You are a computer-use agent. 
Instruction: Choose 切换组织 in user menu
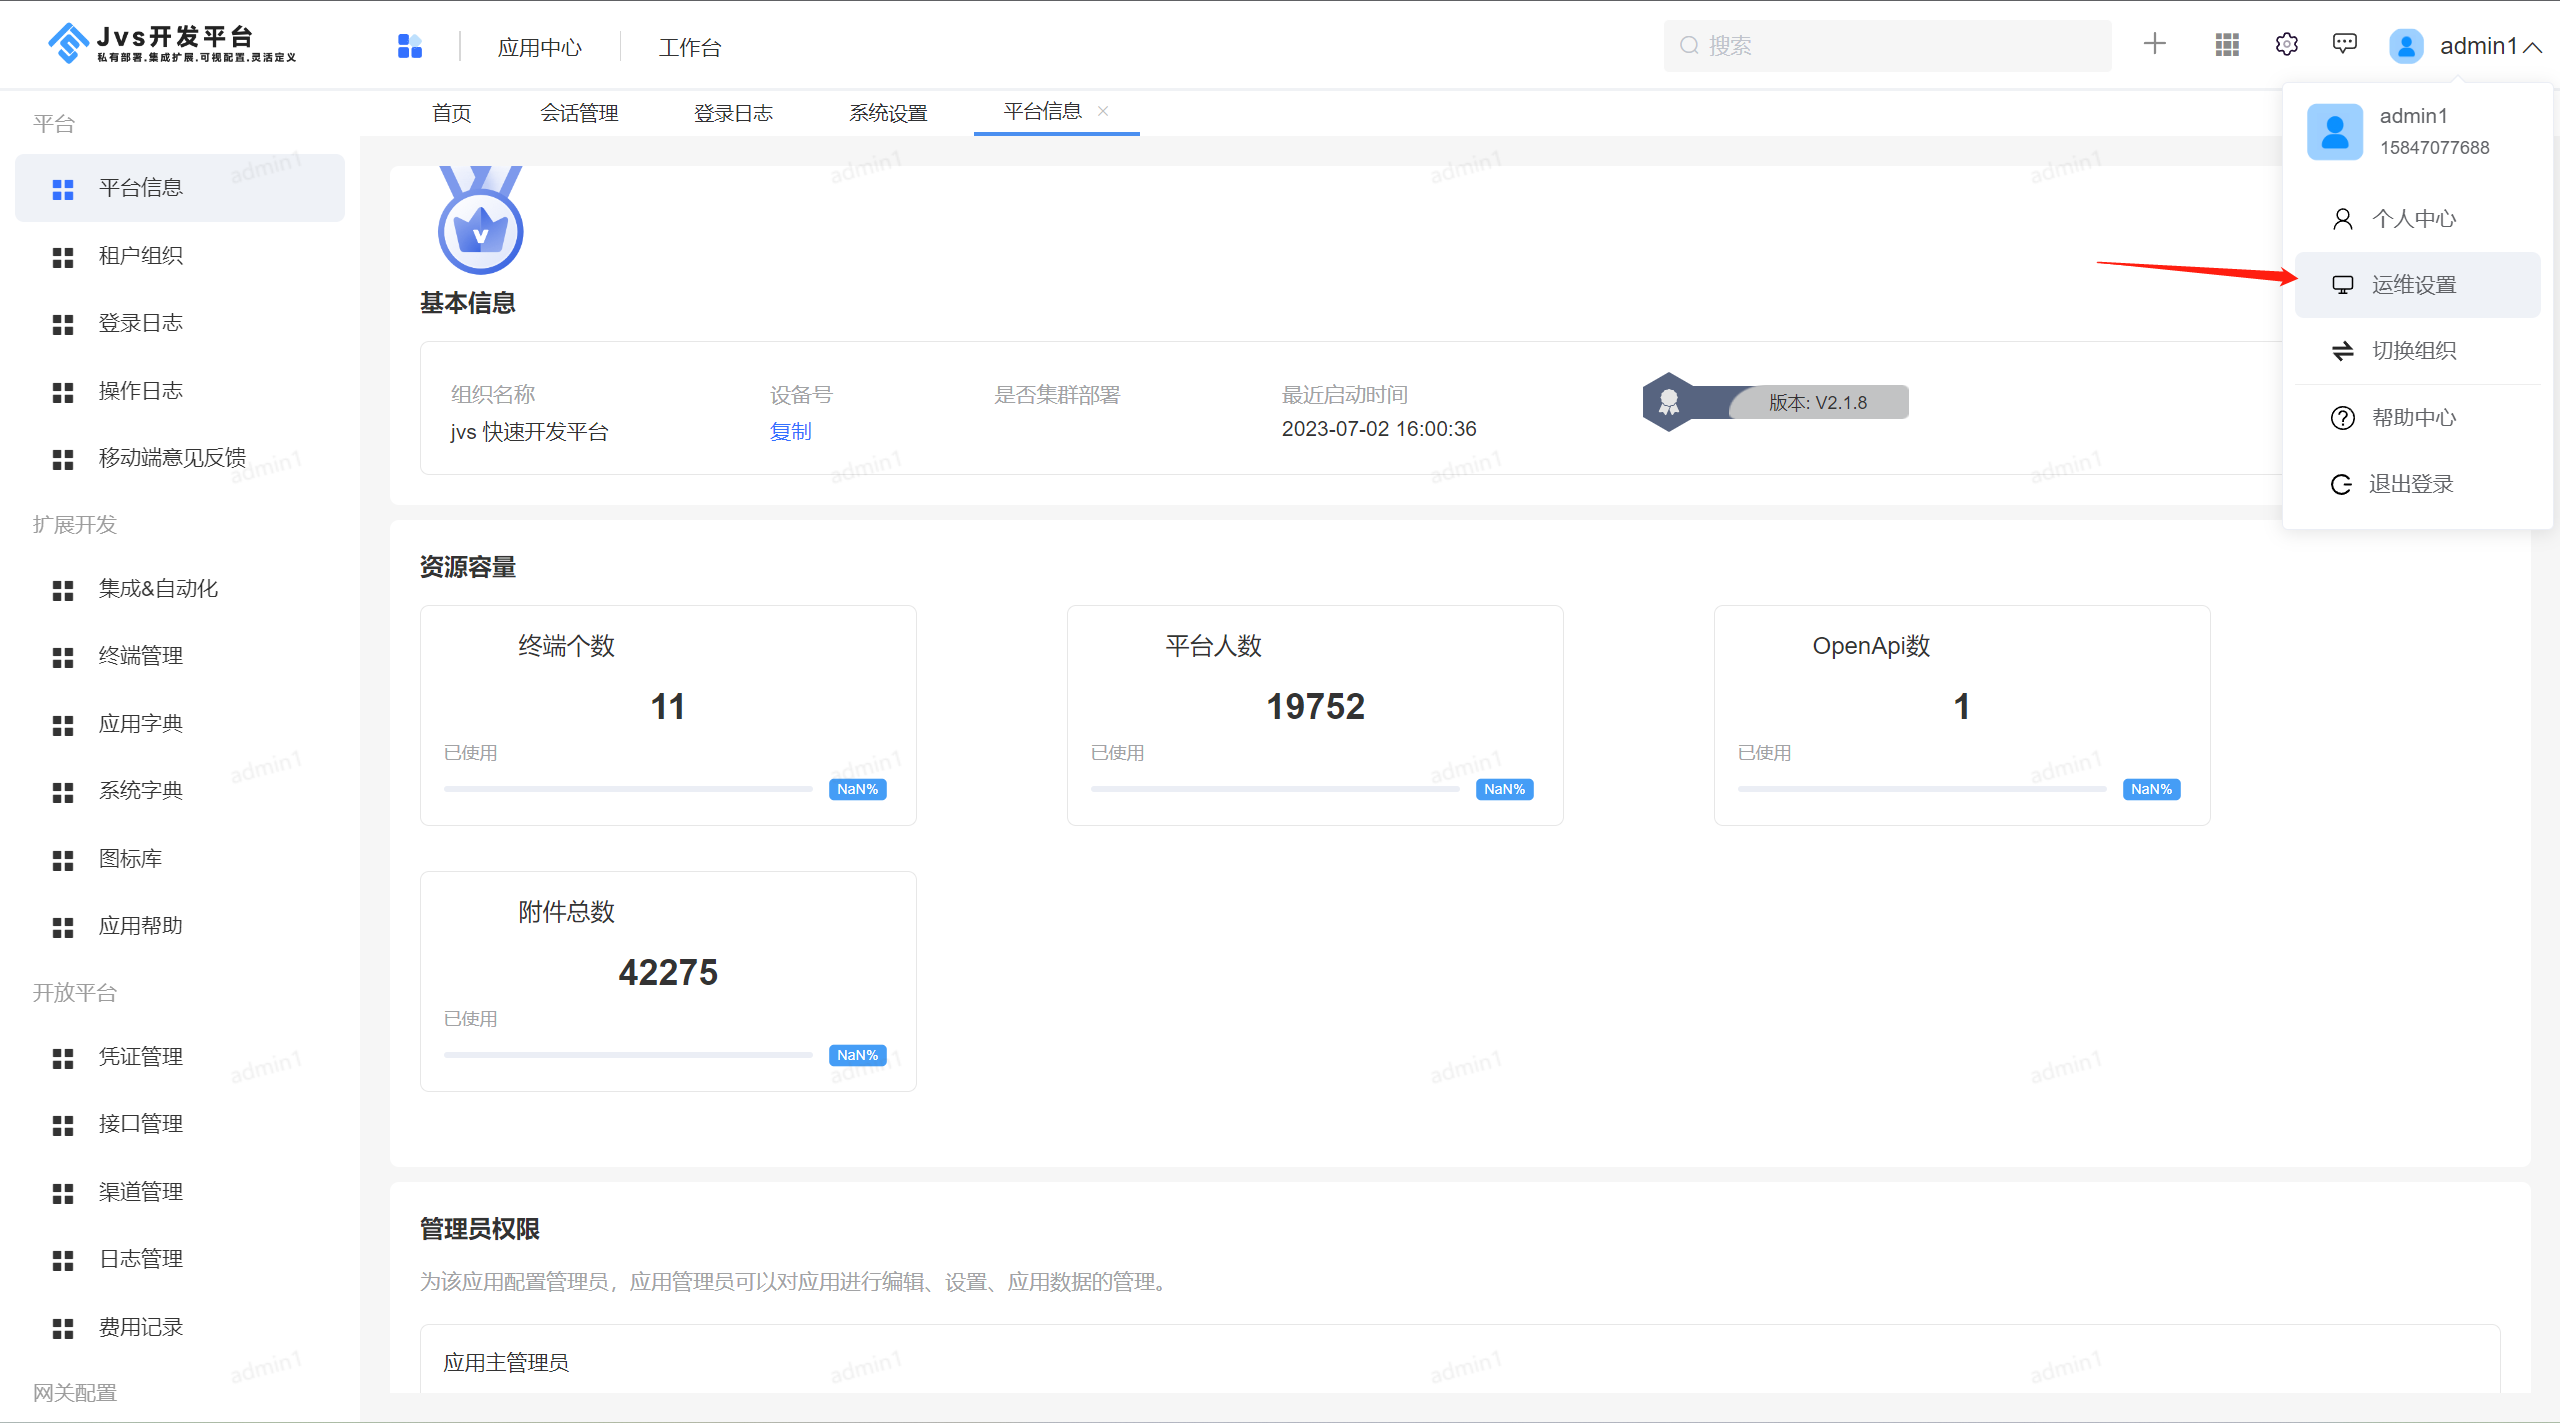click(x=2413, y=351)
